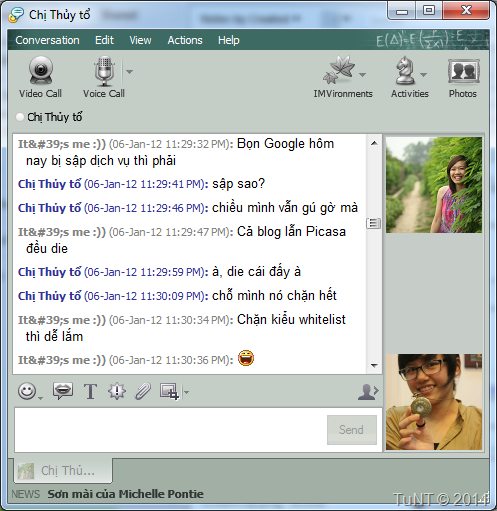Start a Voice Call with microphone icon

(104, 77)
